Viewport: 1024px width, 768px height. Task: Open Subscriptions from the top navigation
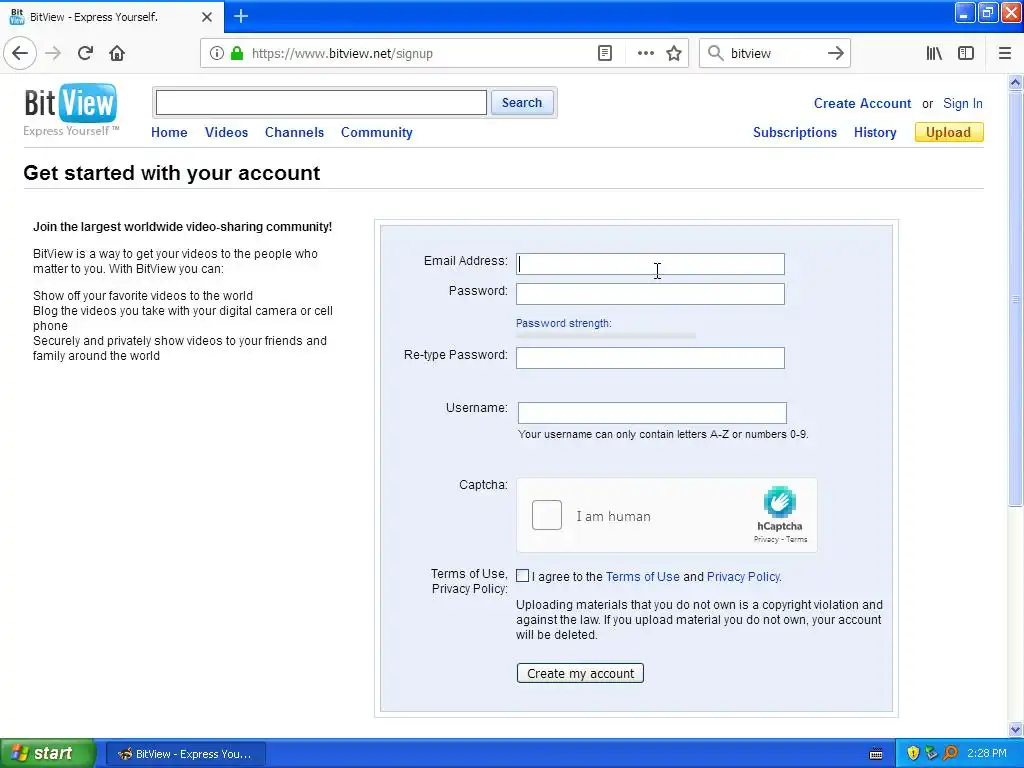click(x=795, y=132)
